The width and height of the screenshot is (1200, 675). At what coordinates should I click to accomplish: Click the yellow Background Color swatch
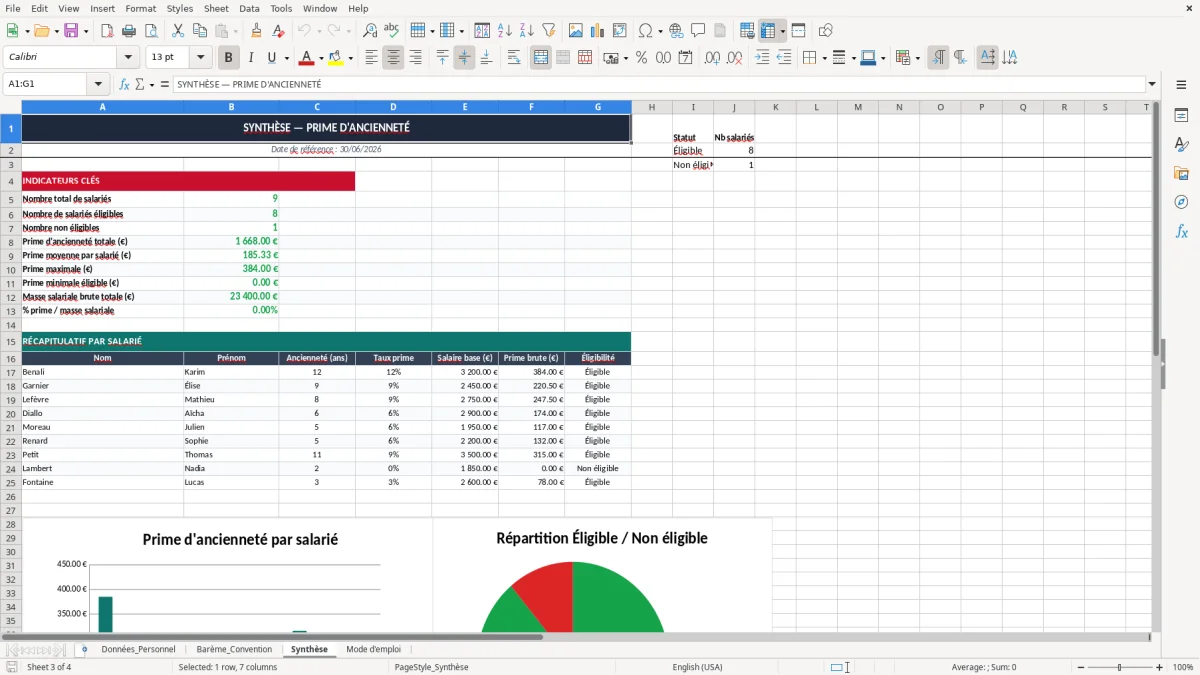(336, 58)
